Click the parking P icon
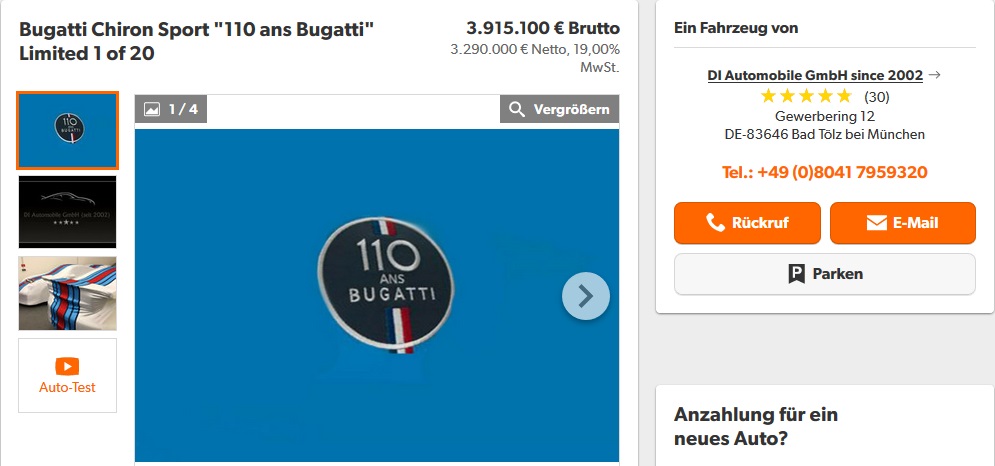The image size is (995, 466). (796, 274)
